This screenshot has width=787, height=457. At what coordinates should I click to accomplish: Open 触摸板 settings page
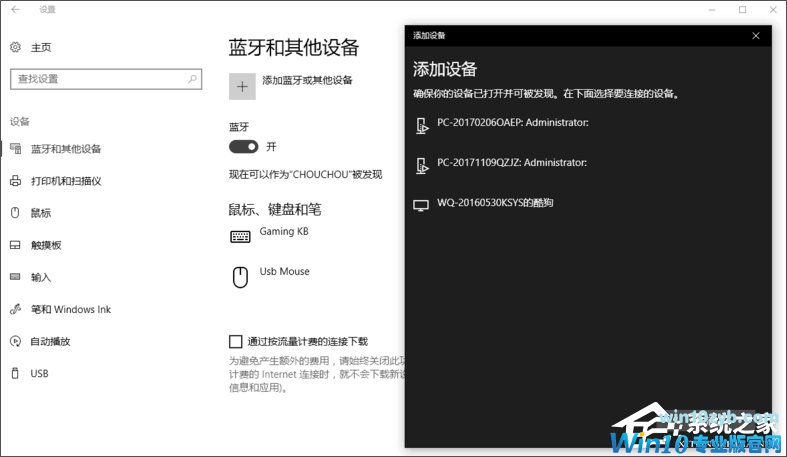46,245
